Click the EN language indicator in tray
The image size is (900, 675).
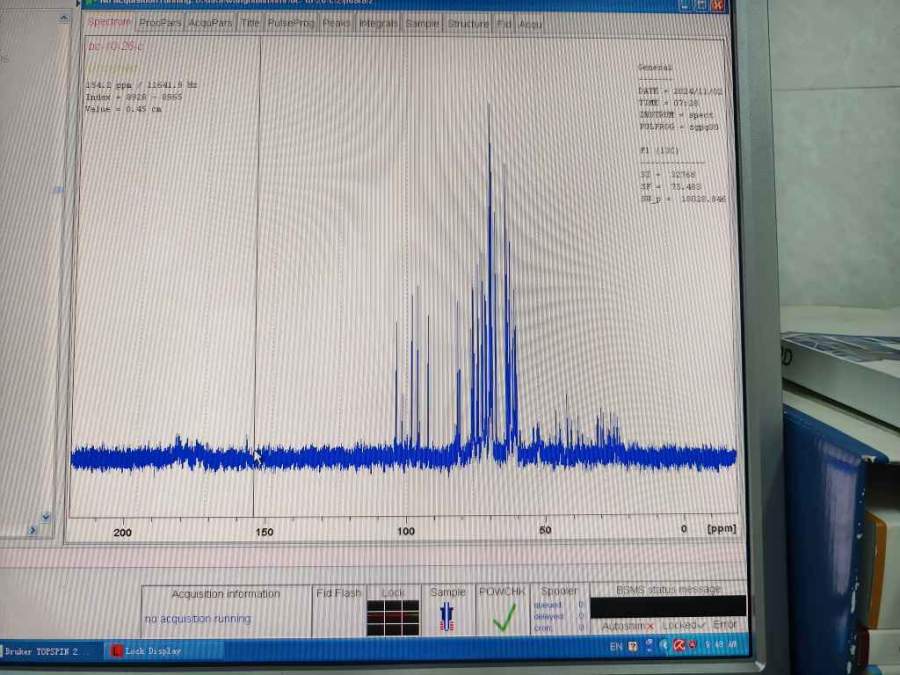[618, 647]
